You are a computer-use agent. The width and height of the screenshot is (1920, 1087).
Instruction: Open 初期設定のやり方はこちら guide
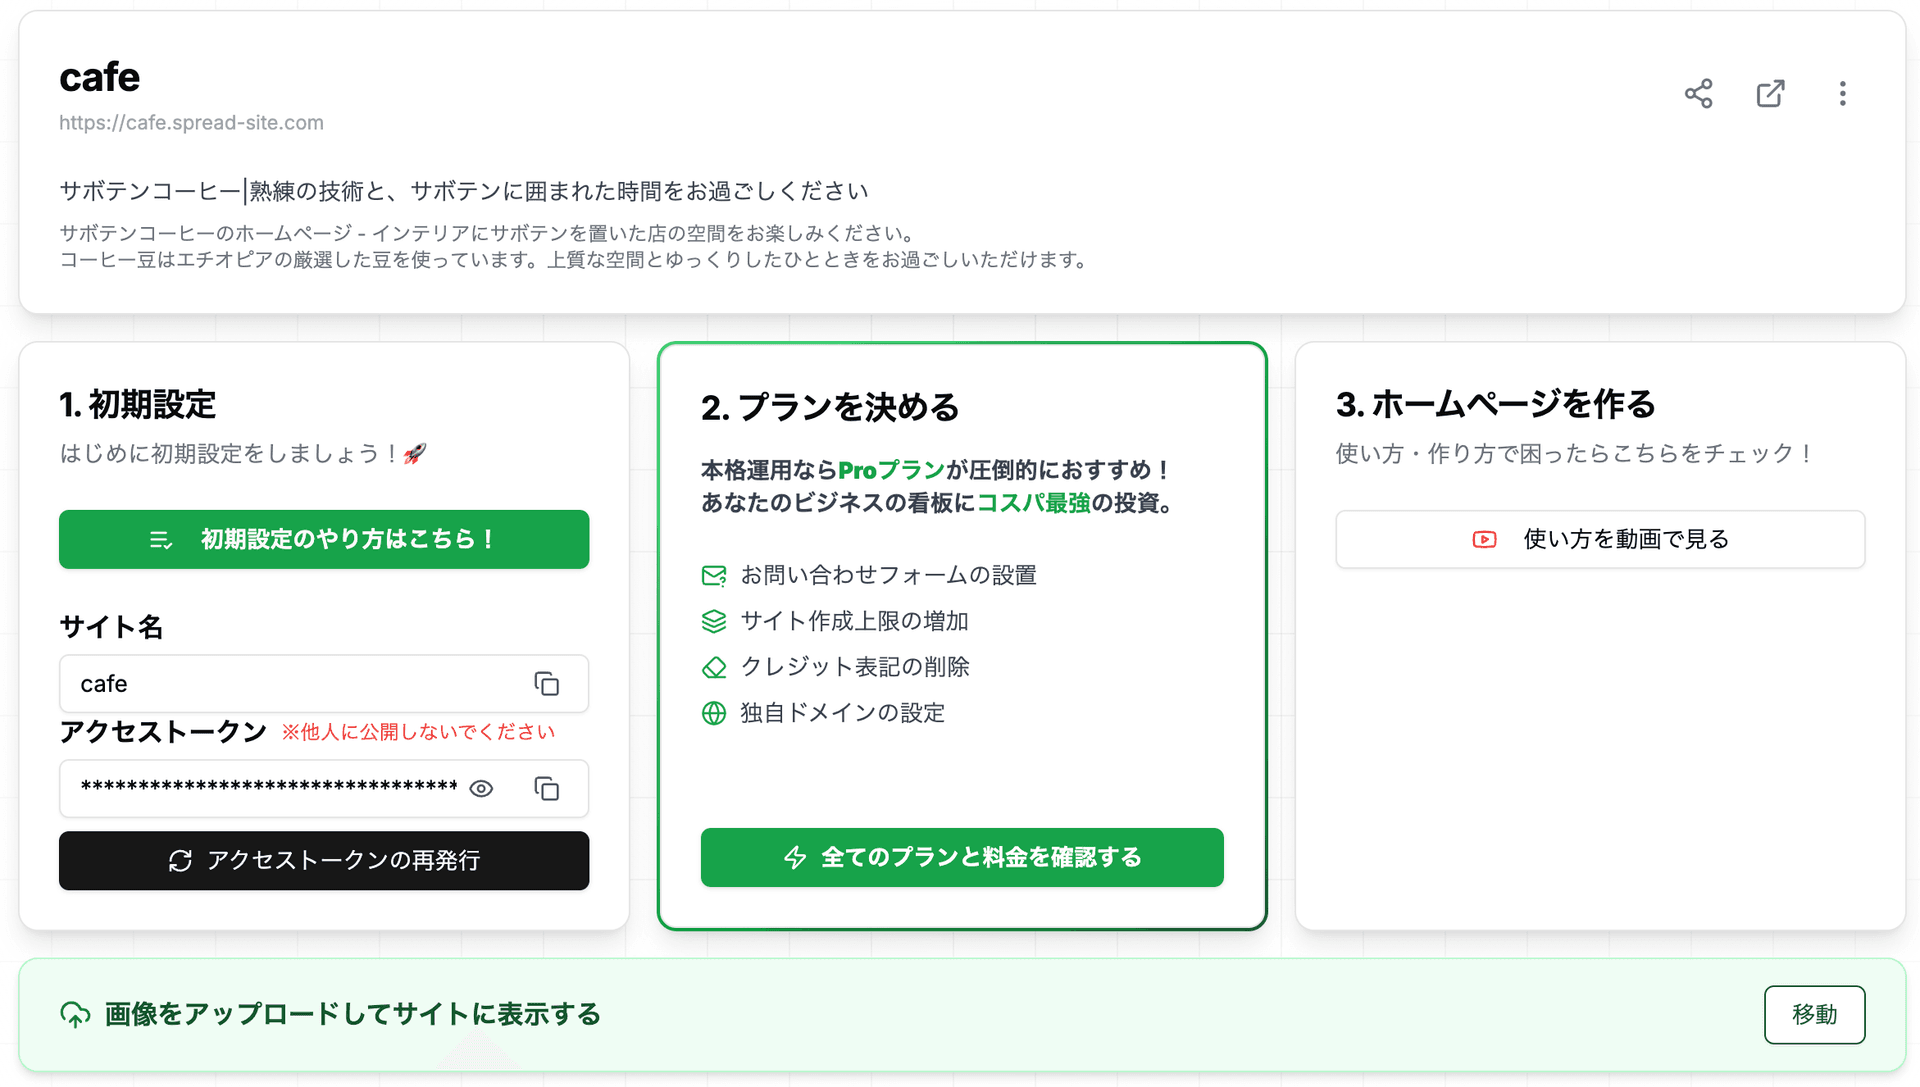pos(323,539)
